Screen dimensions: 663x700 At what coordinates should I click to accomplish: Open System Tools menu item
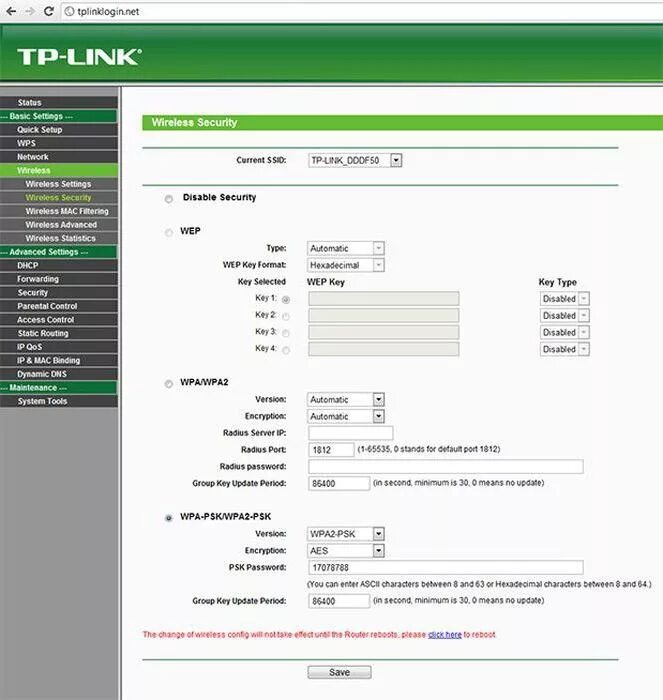click(x=59, y=401)
